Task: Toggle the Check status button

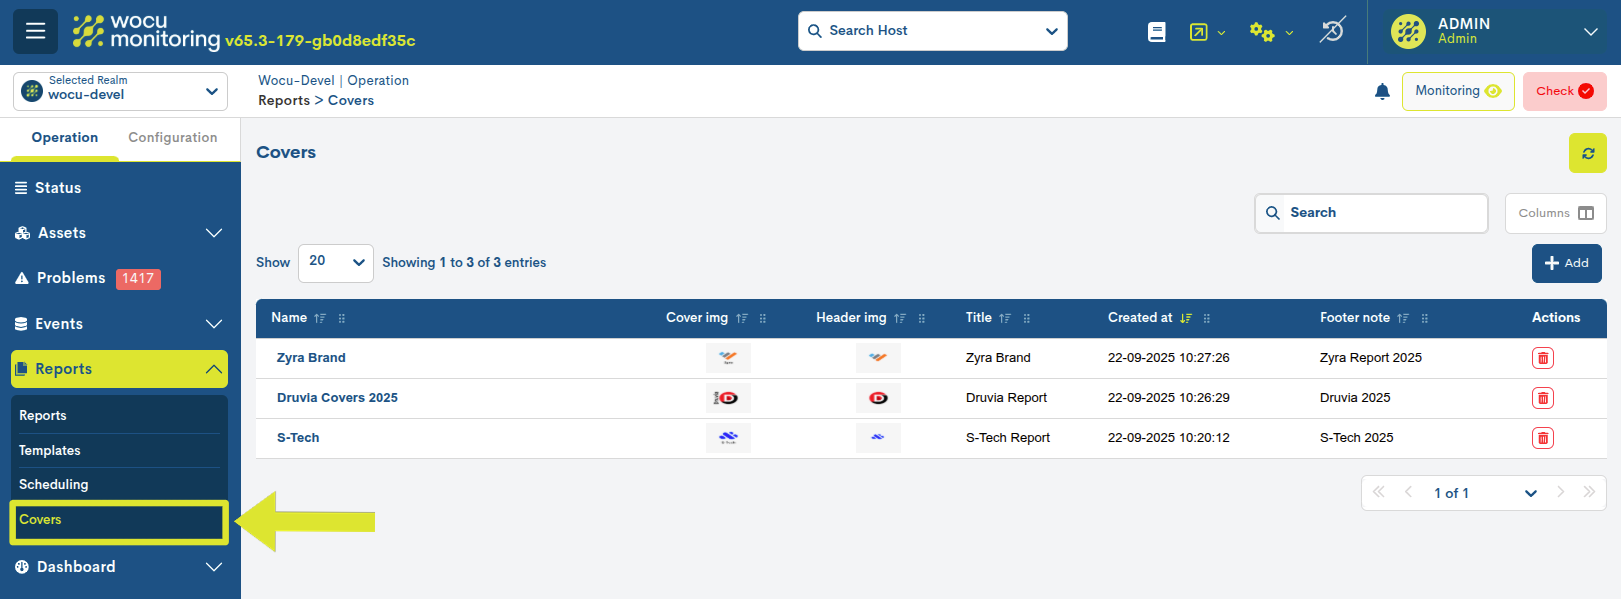Action: [1564, 91]
